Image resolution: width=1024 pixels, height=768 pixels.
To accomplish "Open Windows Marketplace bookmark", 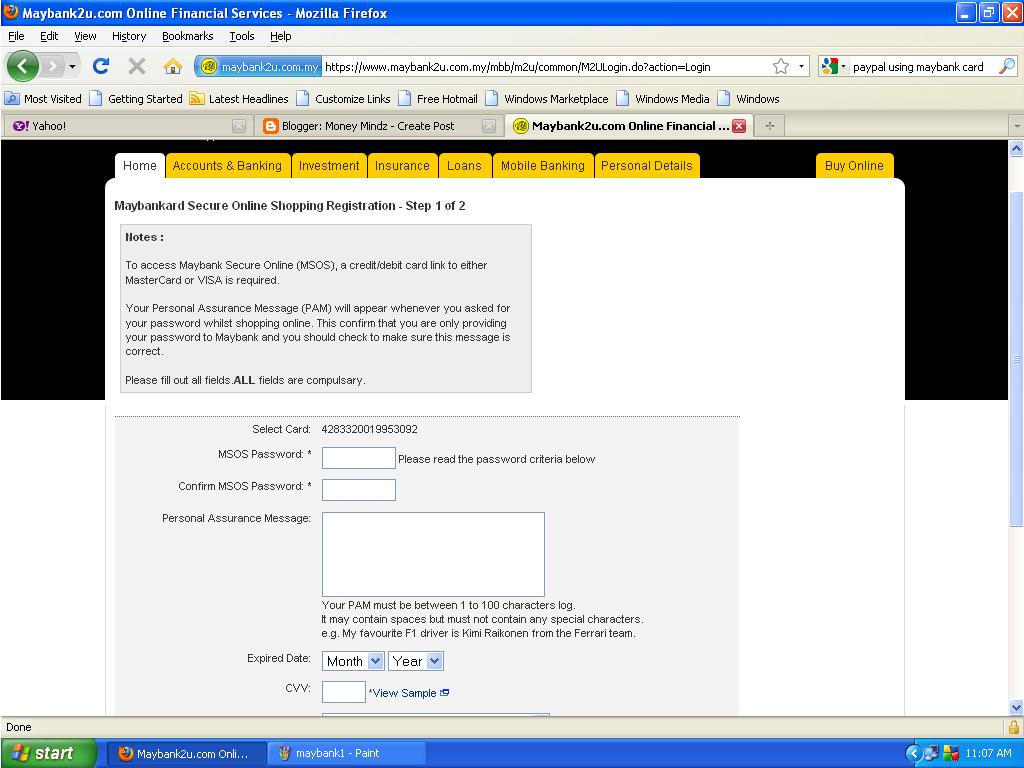I will point(547,99).
